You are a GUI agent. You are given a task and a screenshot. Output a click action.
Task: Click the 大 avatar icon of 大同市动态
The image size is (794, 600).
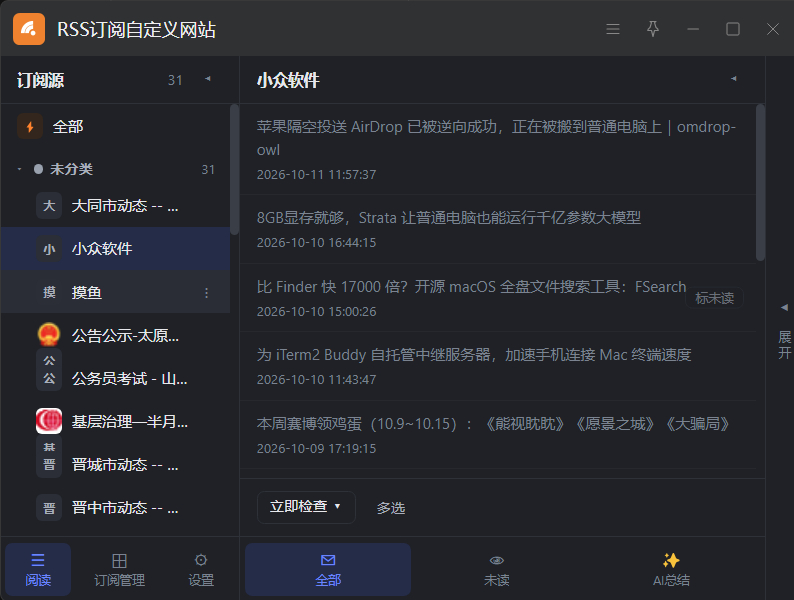[49, 206]
